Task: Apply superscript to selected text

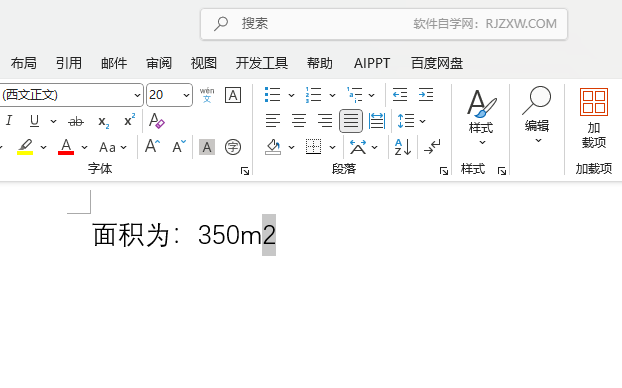Action: pos(129,120)
